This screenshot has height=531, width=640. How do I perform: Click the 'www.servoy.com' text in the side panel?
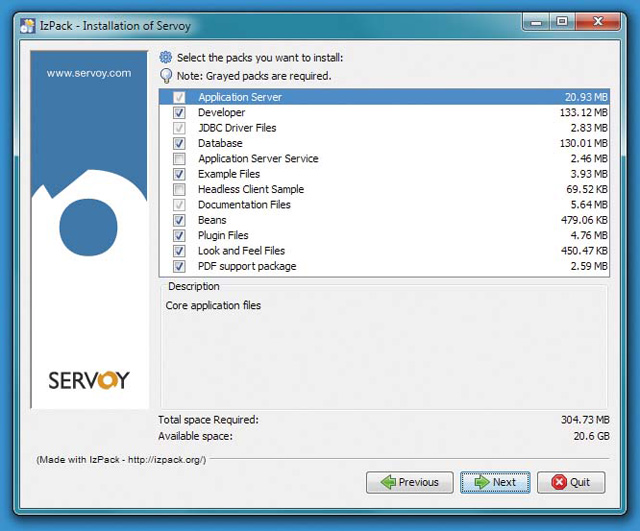(x=89, y=73)
